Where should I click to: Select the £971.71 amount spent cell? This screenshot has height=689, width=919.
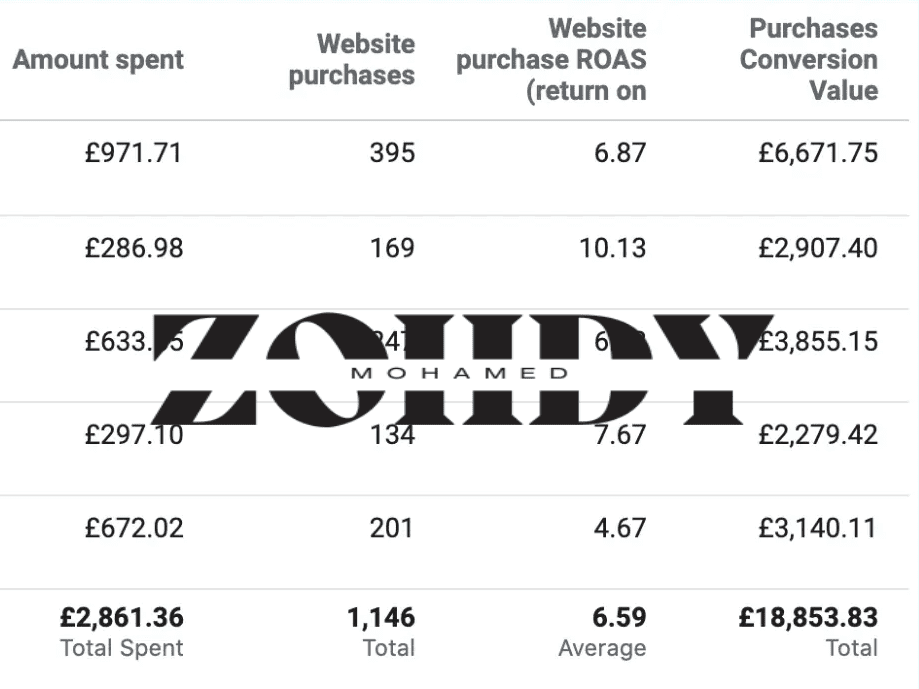point(134,154)
